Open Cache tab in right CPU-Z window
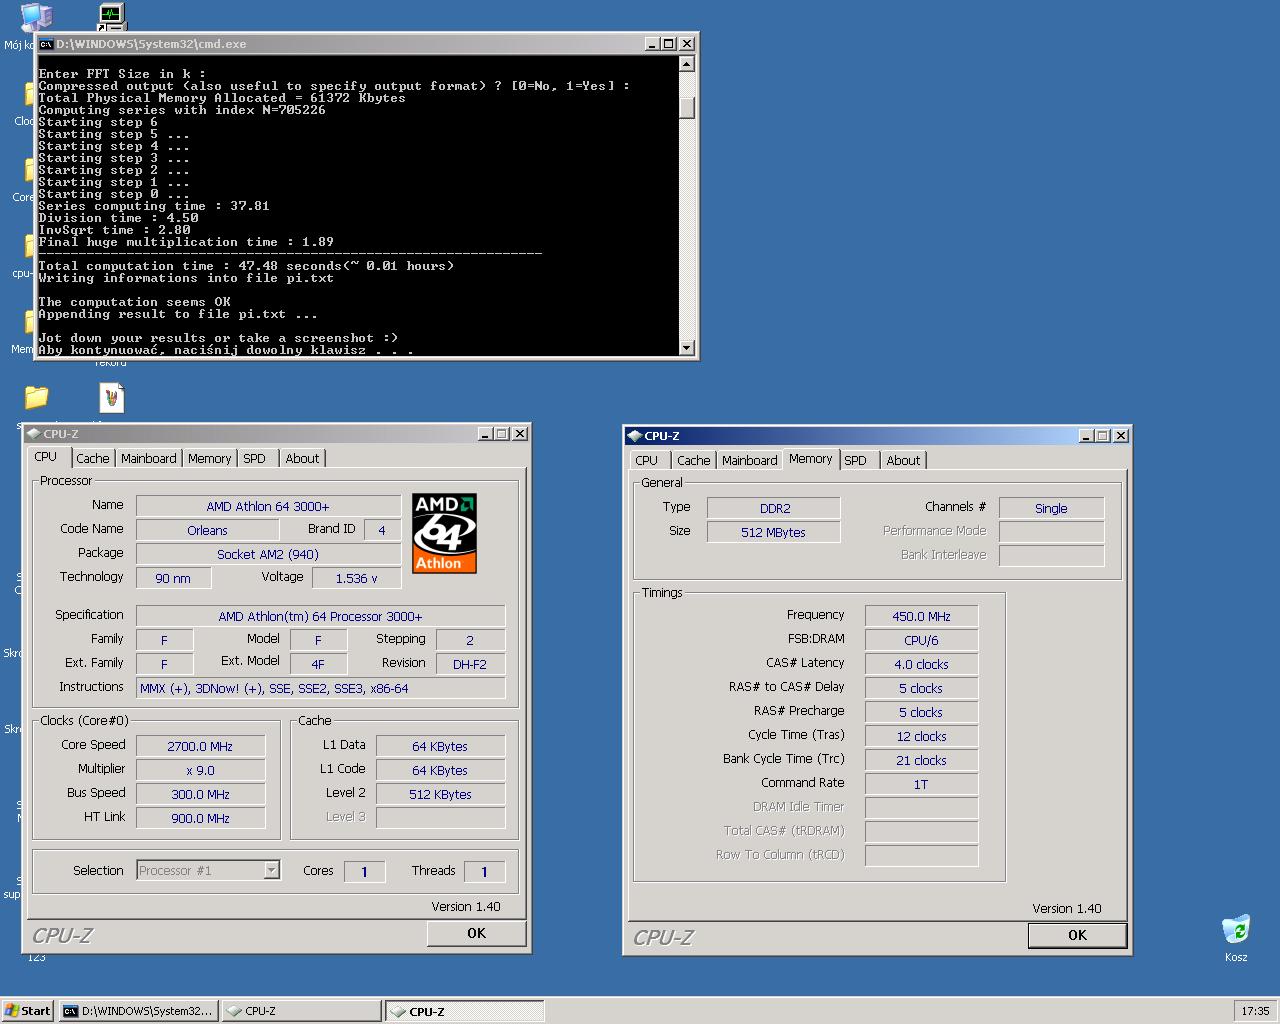The width and height of the screenshot is (1280, 1024). [693, 461]
